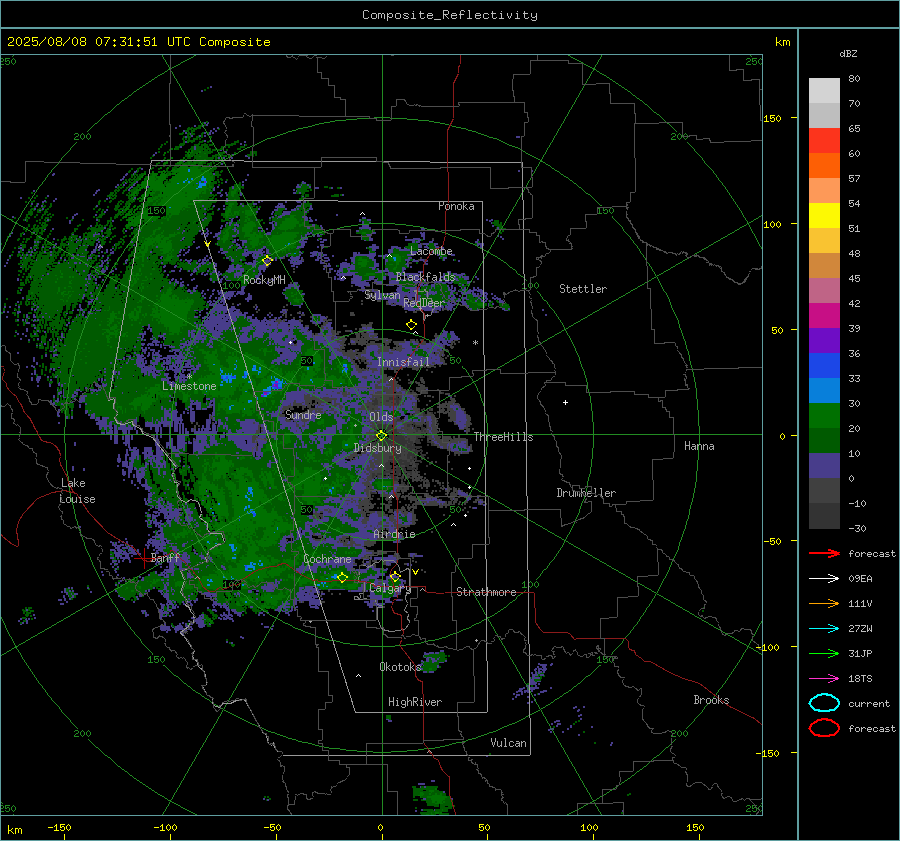
Task: Click the white 09EA arrow icon
Action: point(824,578)
